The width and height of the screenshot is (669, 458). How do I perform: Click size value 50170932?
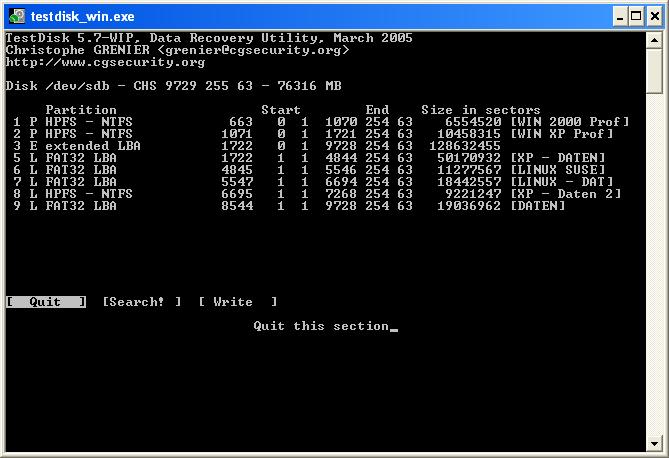click(x=469, y=158)
